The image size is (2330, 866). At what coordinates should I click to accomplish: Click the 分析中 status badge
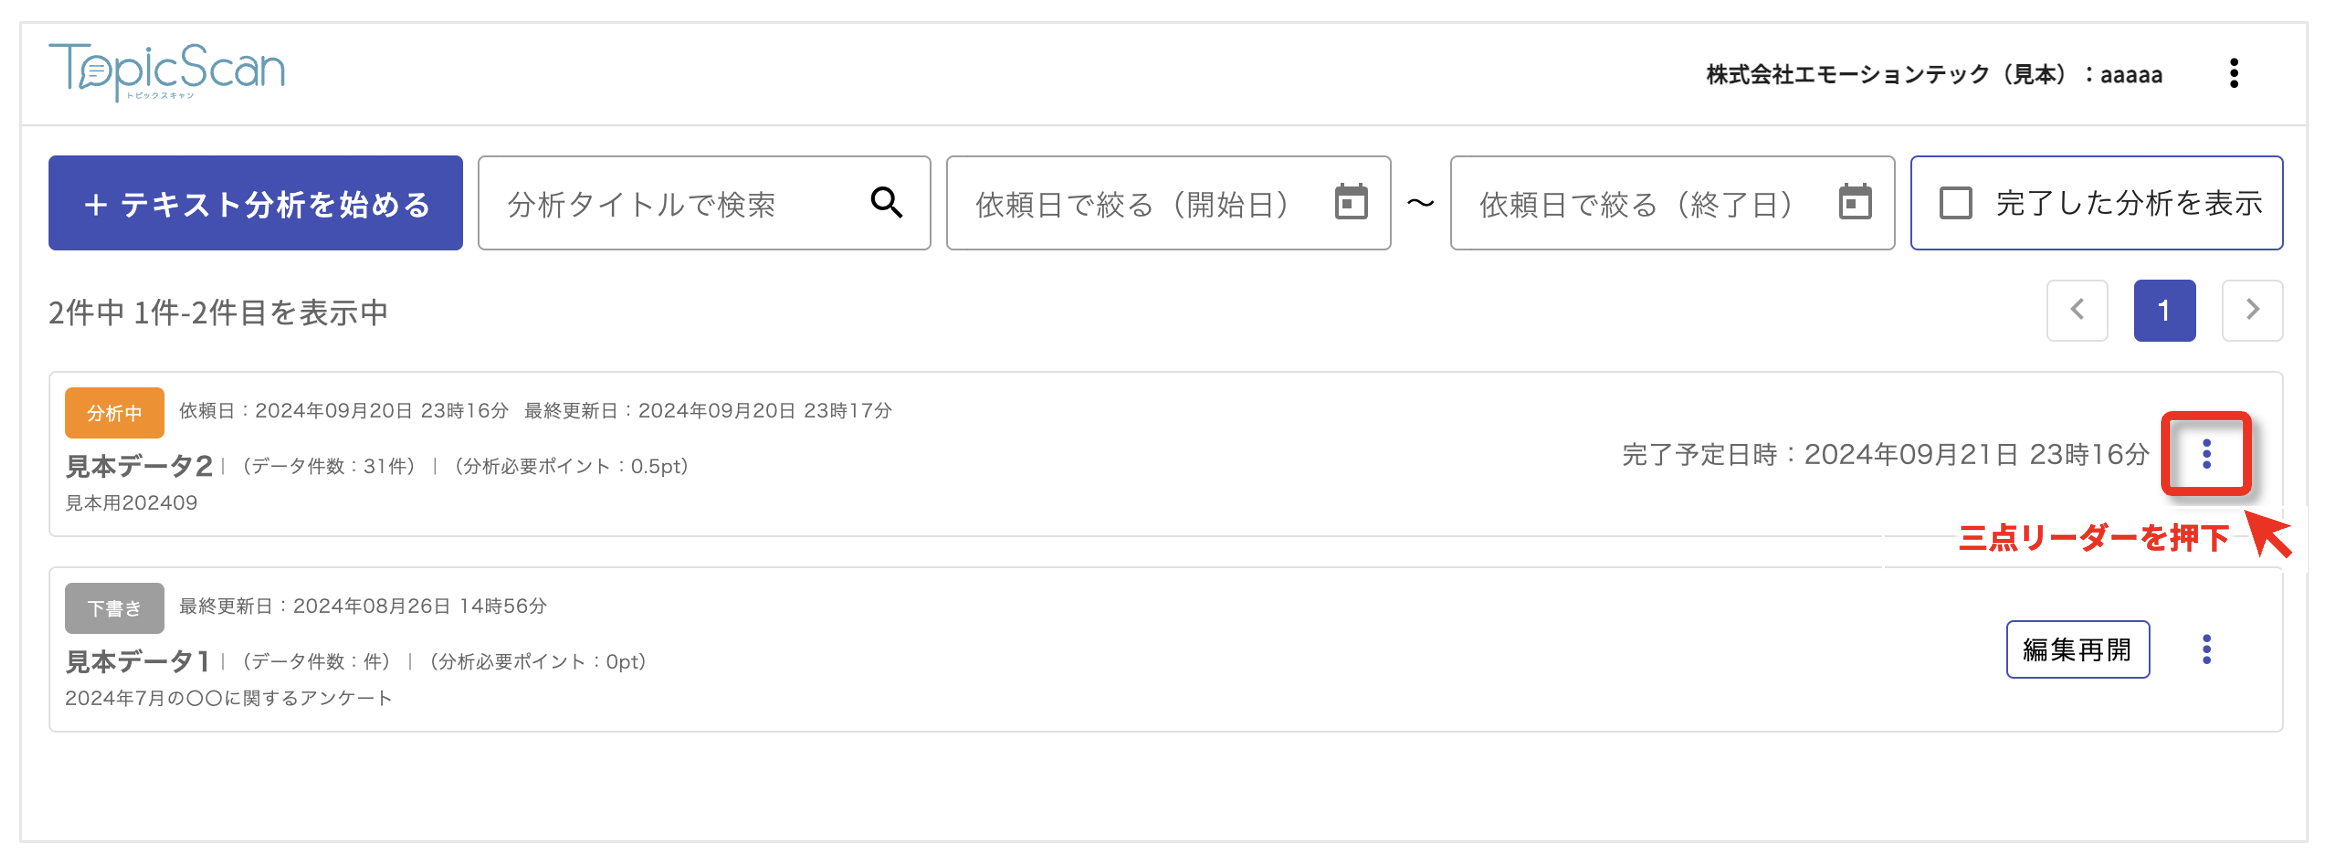coord(114,412)
